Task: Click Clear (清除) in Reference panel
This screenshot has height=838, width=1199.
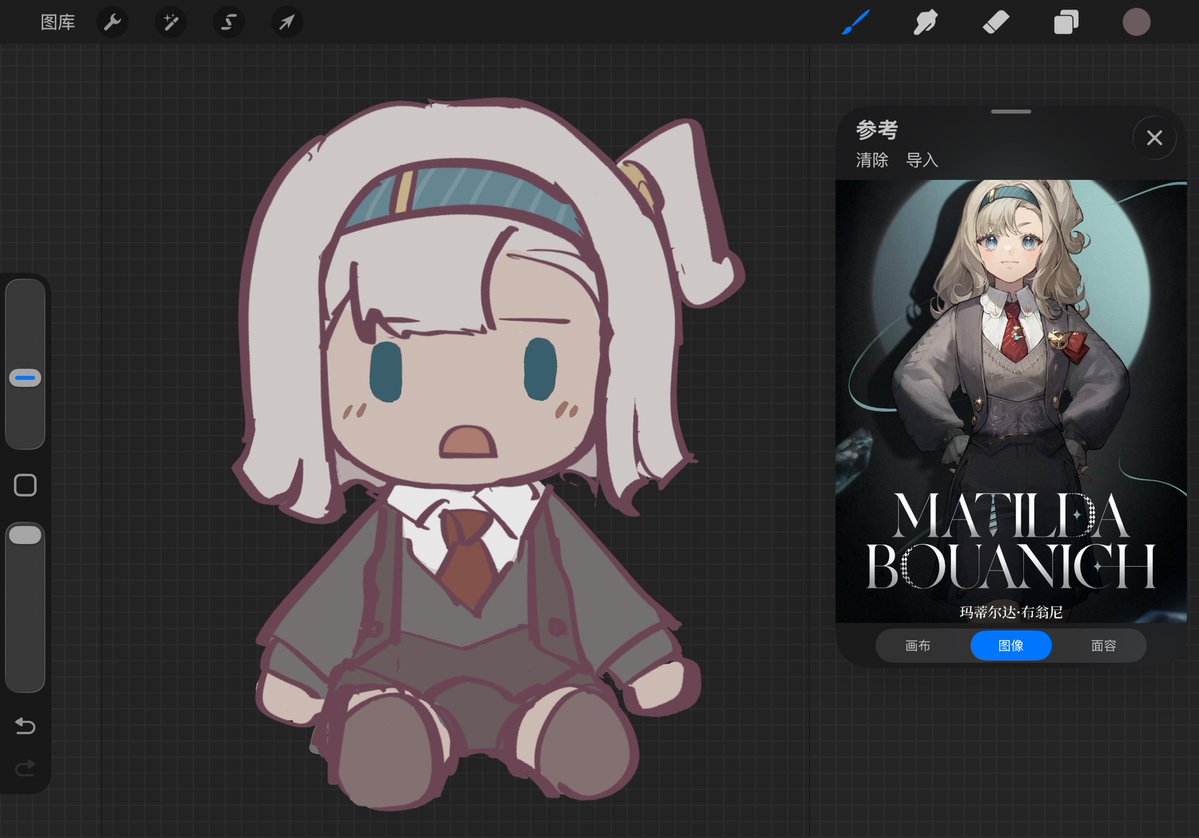Action: 872,160
